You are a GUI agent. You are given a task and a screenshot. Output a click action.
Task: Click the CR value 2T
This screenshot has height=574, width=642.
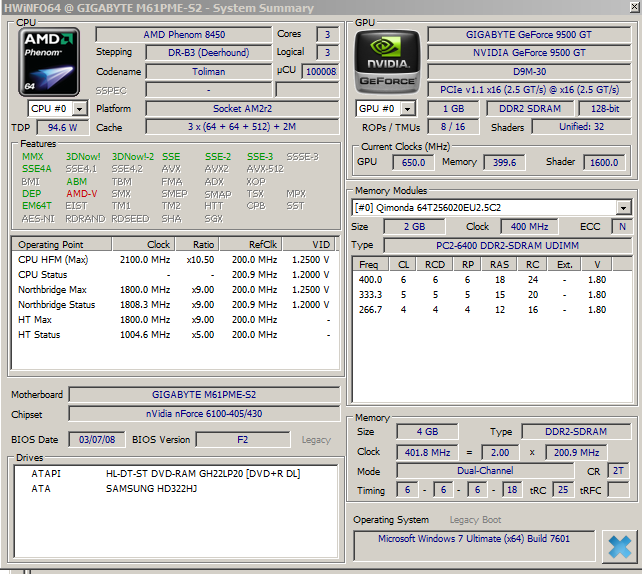[x=618, y=471]
